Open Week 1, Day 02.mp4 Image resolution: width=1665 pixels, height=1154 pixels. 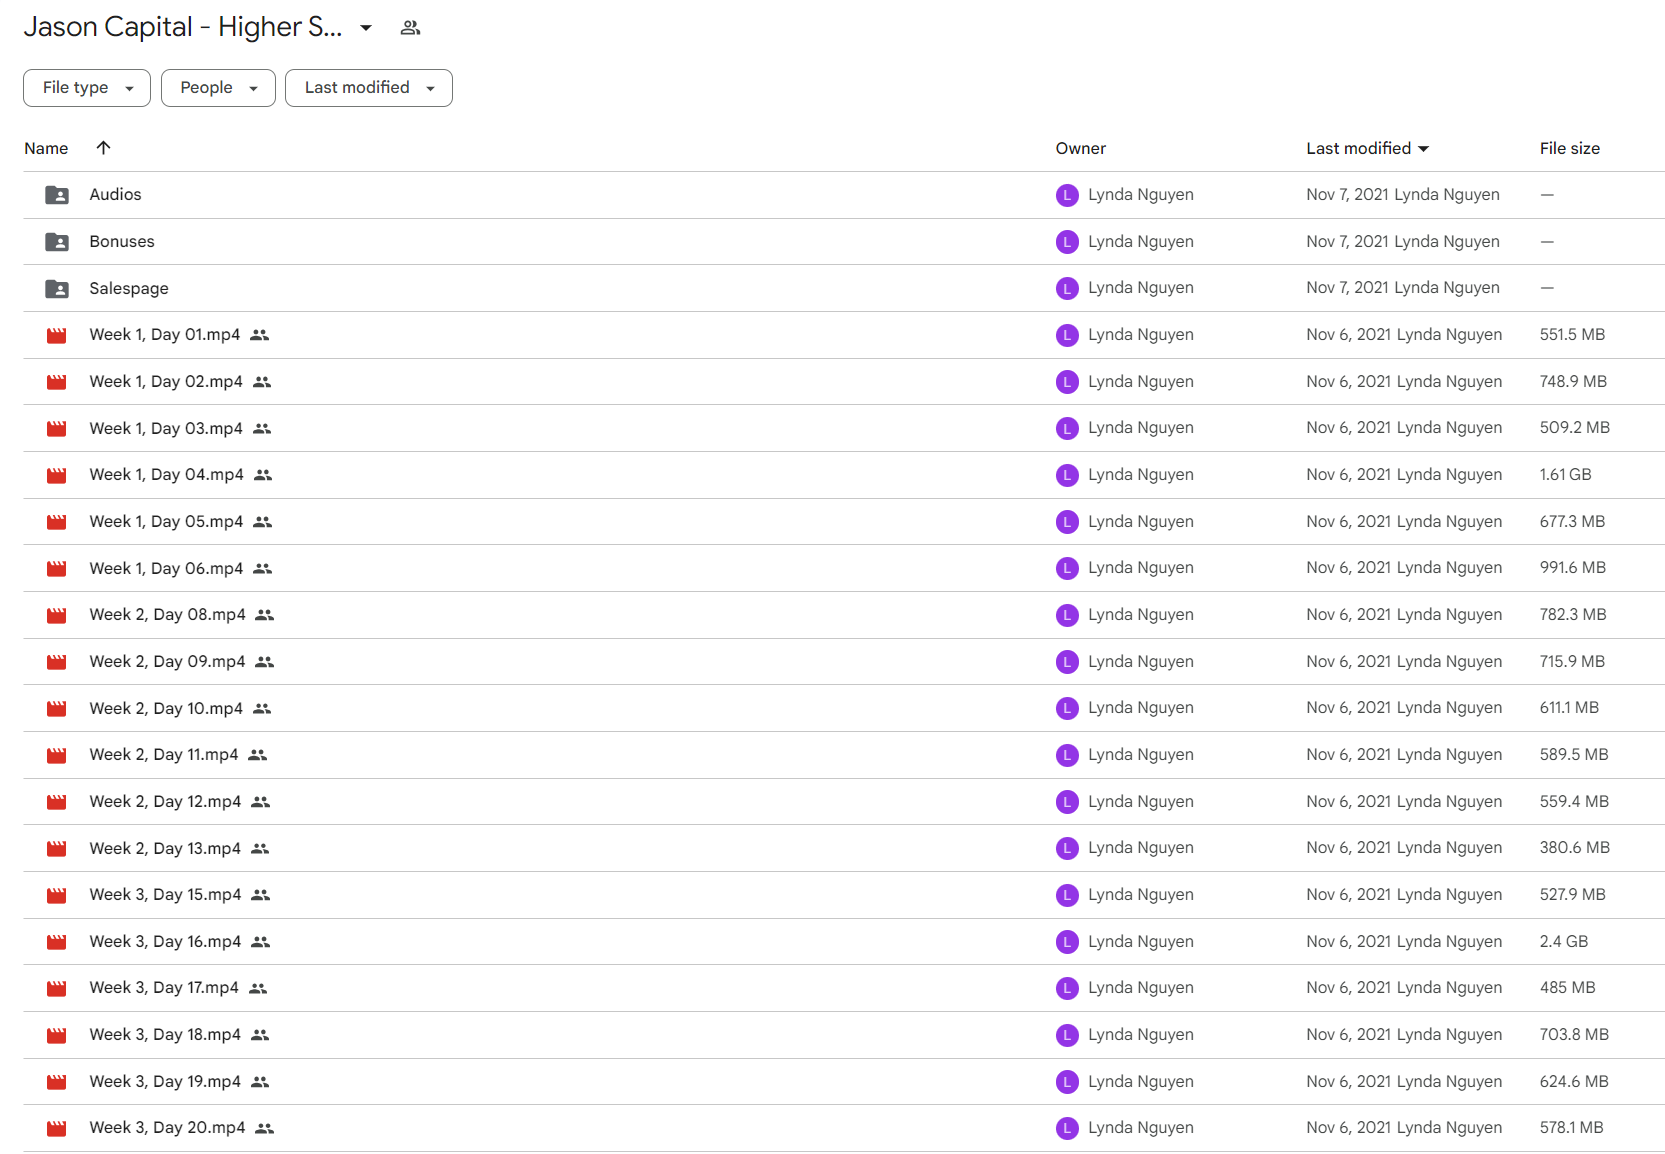click(x=166, y=382)
